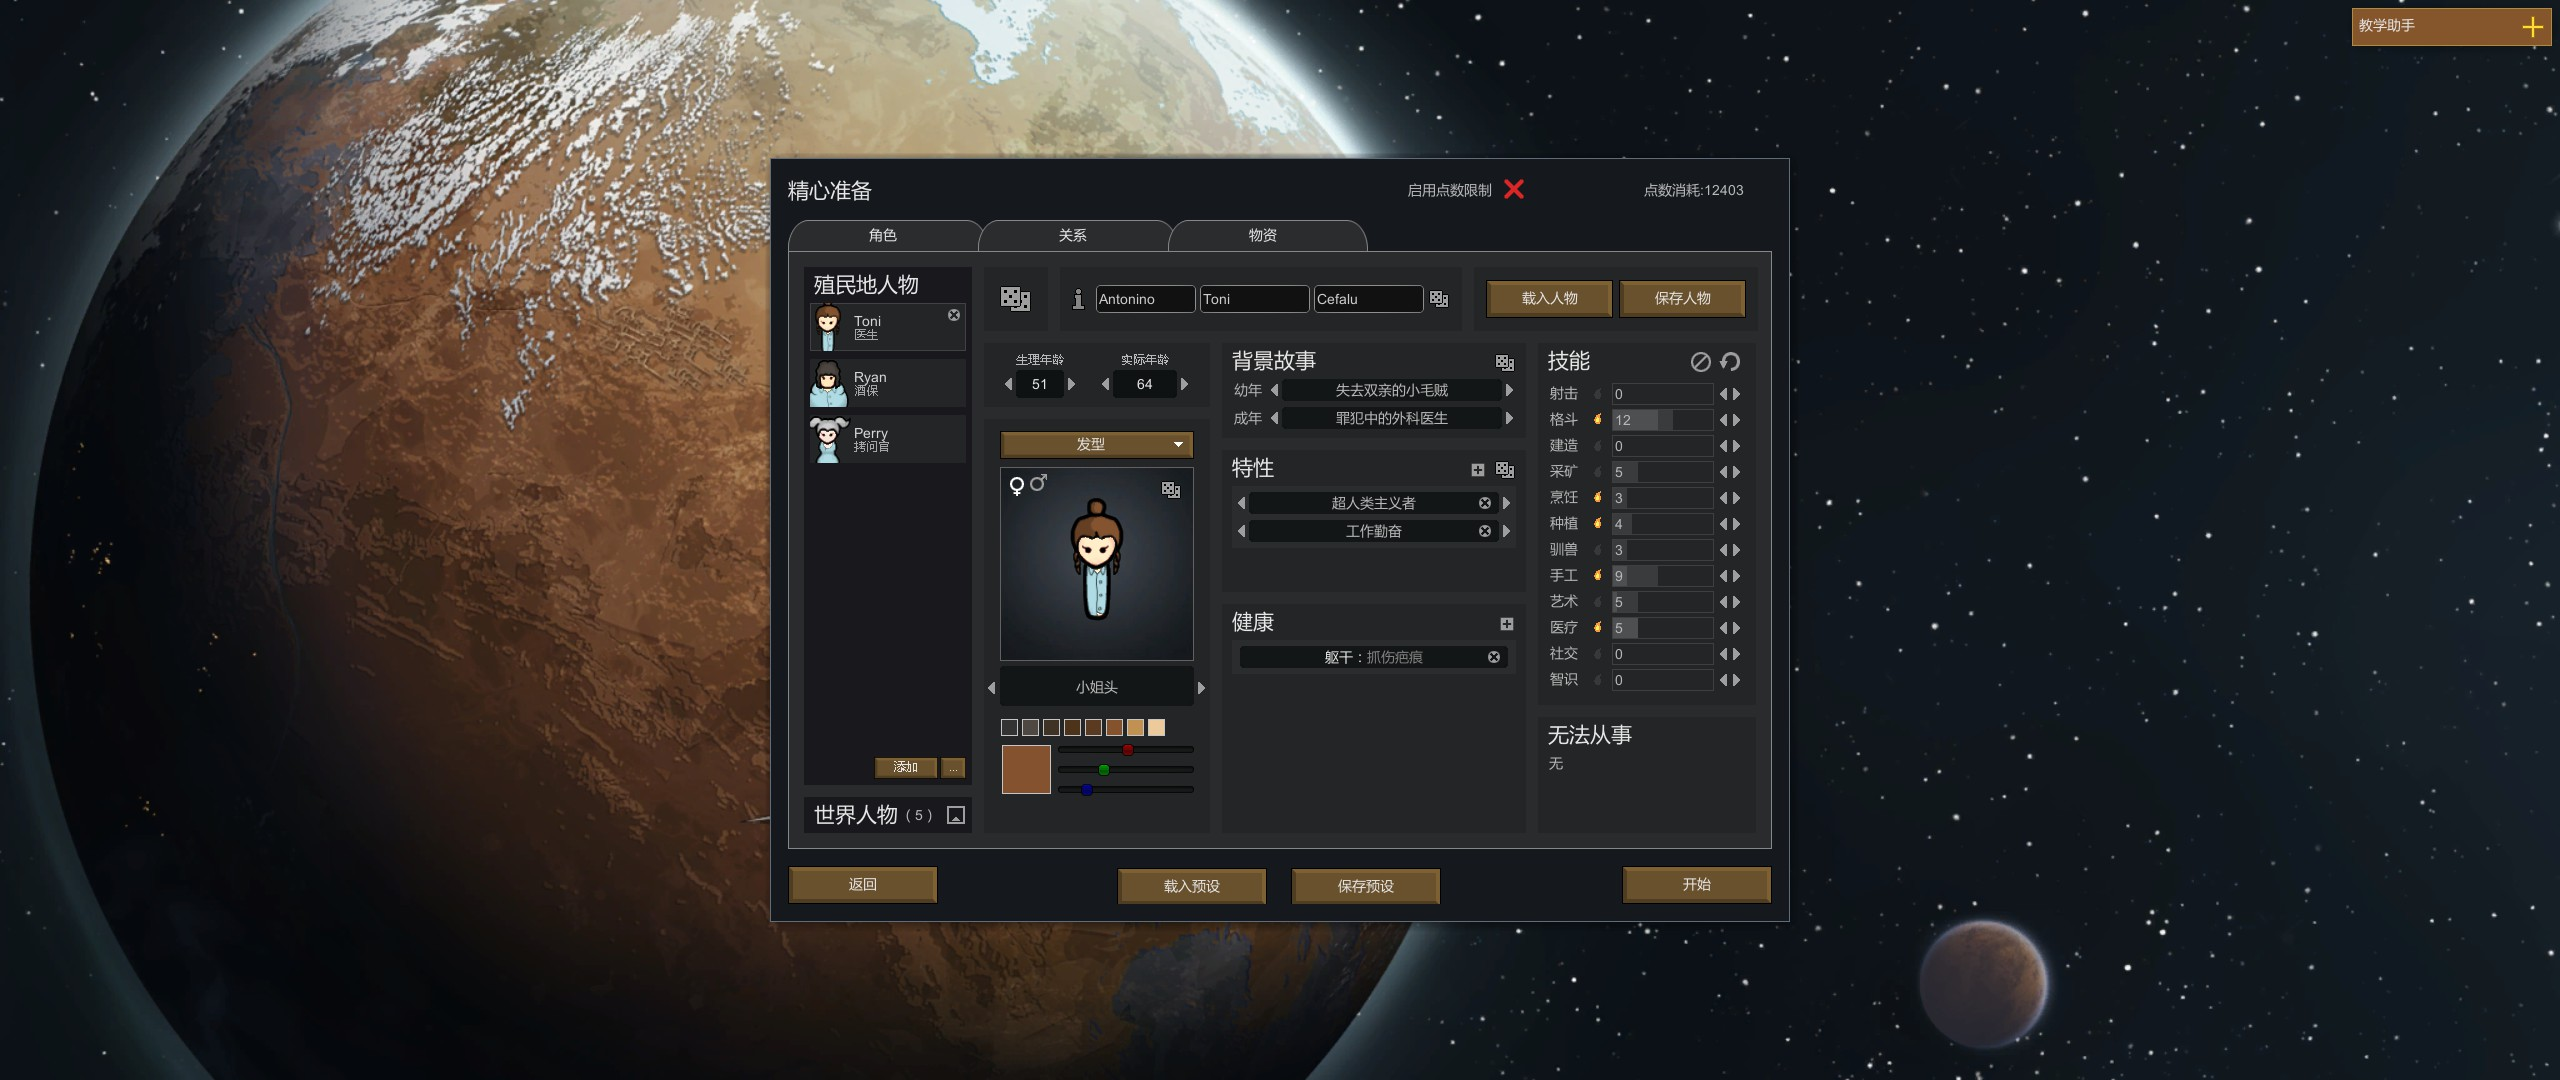The image size is (2560, 1080).
Task: Click the 返回 button
Action: point(863,885)
